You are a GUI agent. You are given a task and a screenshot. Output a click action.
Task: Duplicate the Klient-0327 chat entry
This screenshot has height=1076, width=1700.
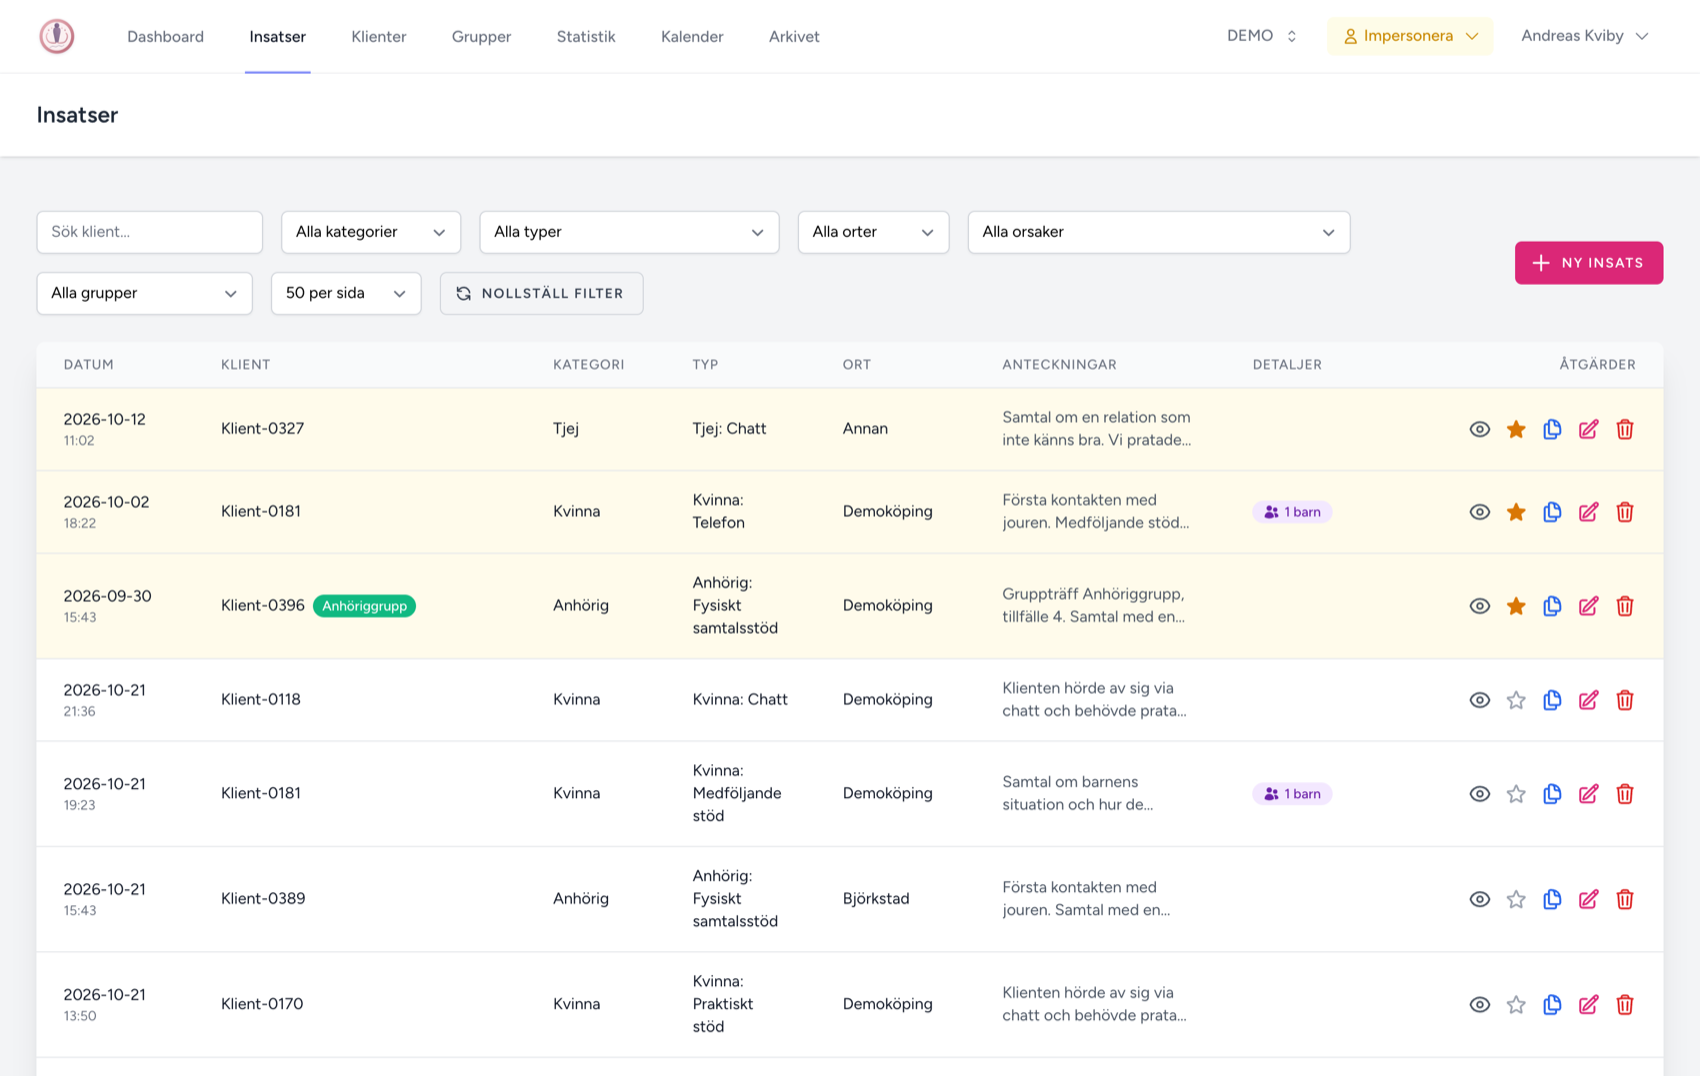point(1552,429)
